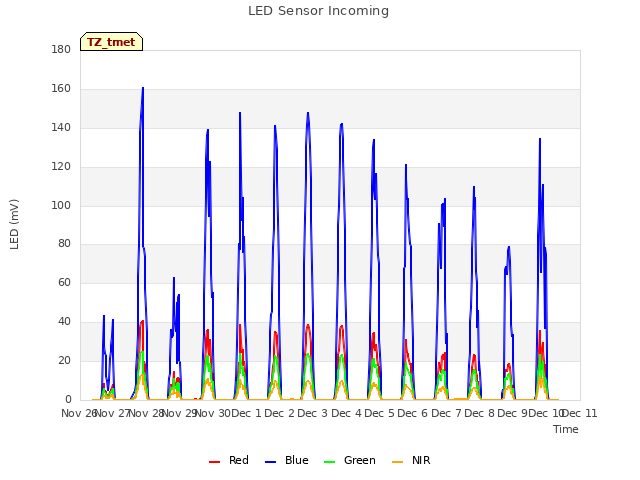
Task: Click the Dec 6 date tick label
Action: (413, 413)
